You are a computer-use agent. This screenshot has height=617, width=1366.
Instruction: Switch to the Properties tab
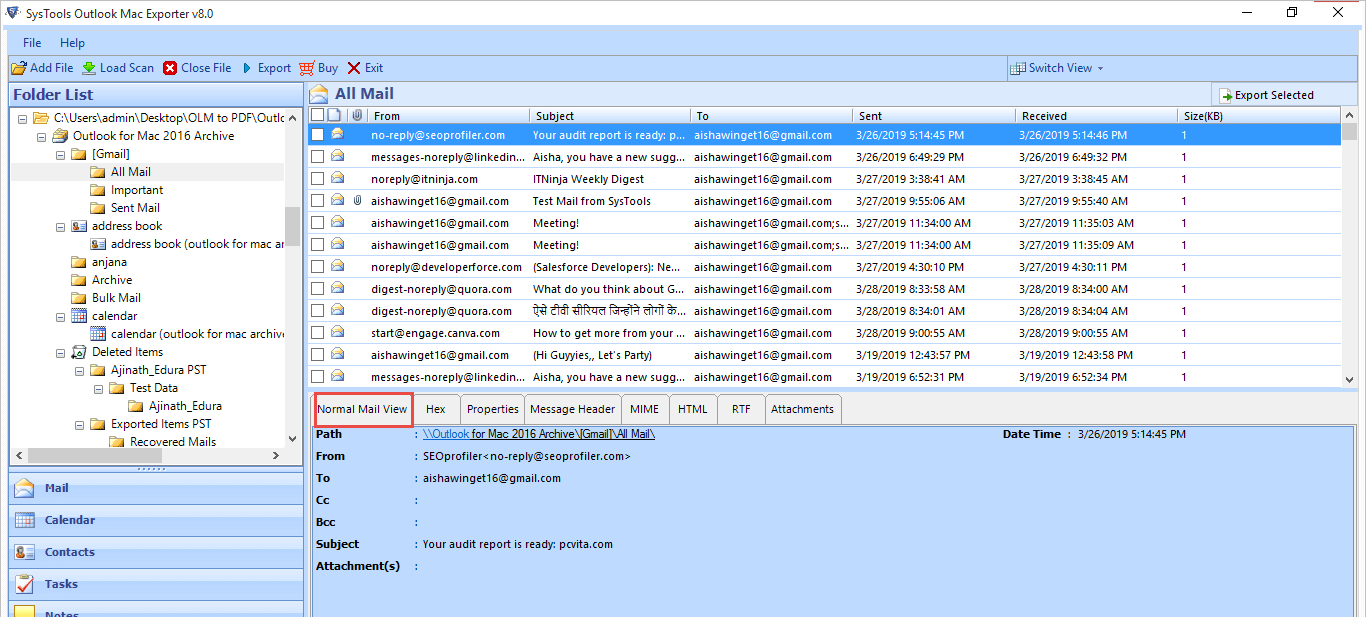pos(493,409)
